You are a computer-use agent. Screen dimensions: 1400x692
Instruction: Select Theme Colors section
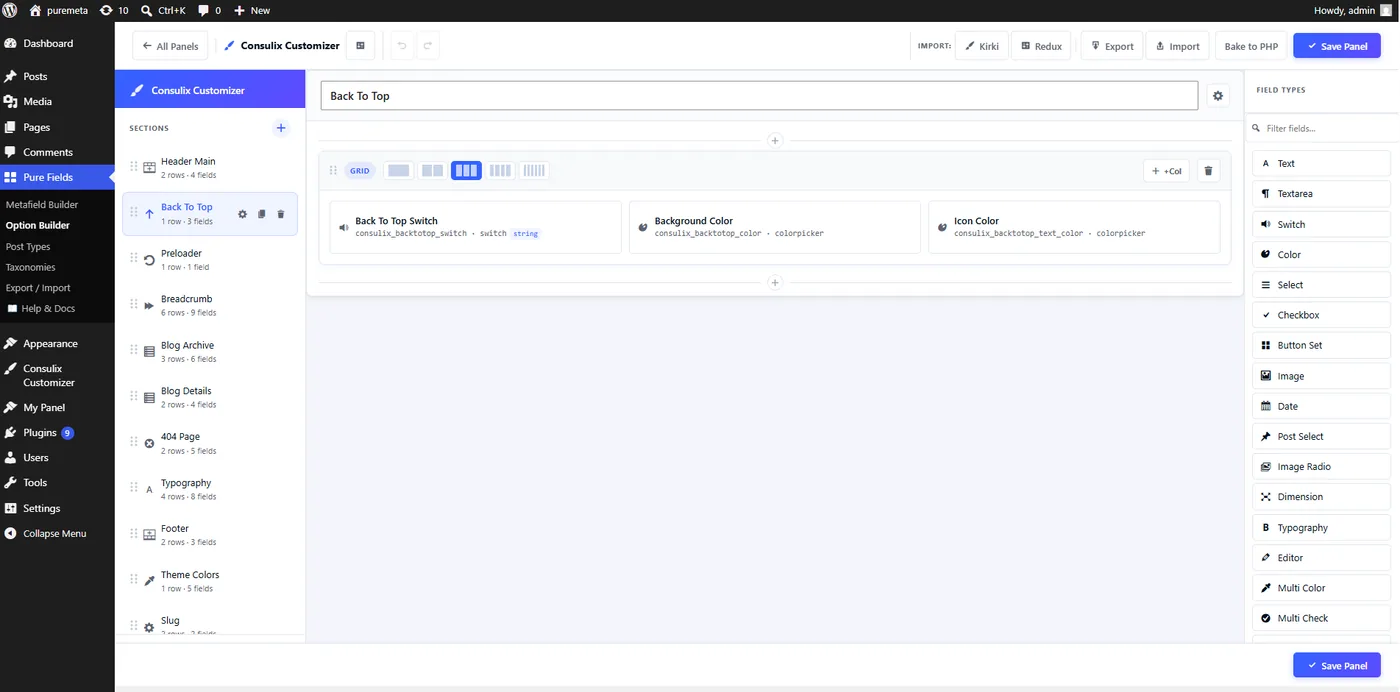coord(210,581)
